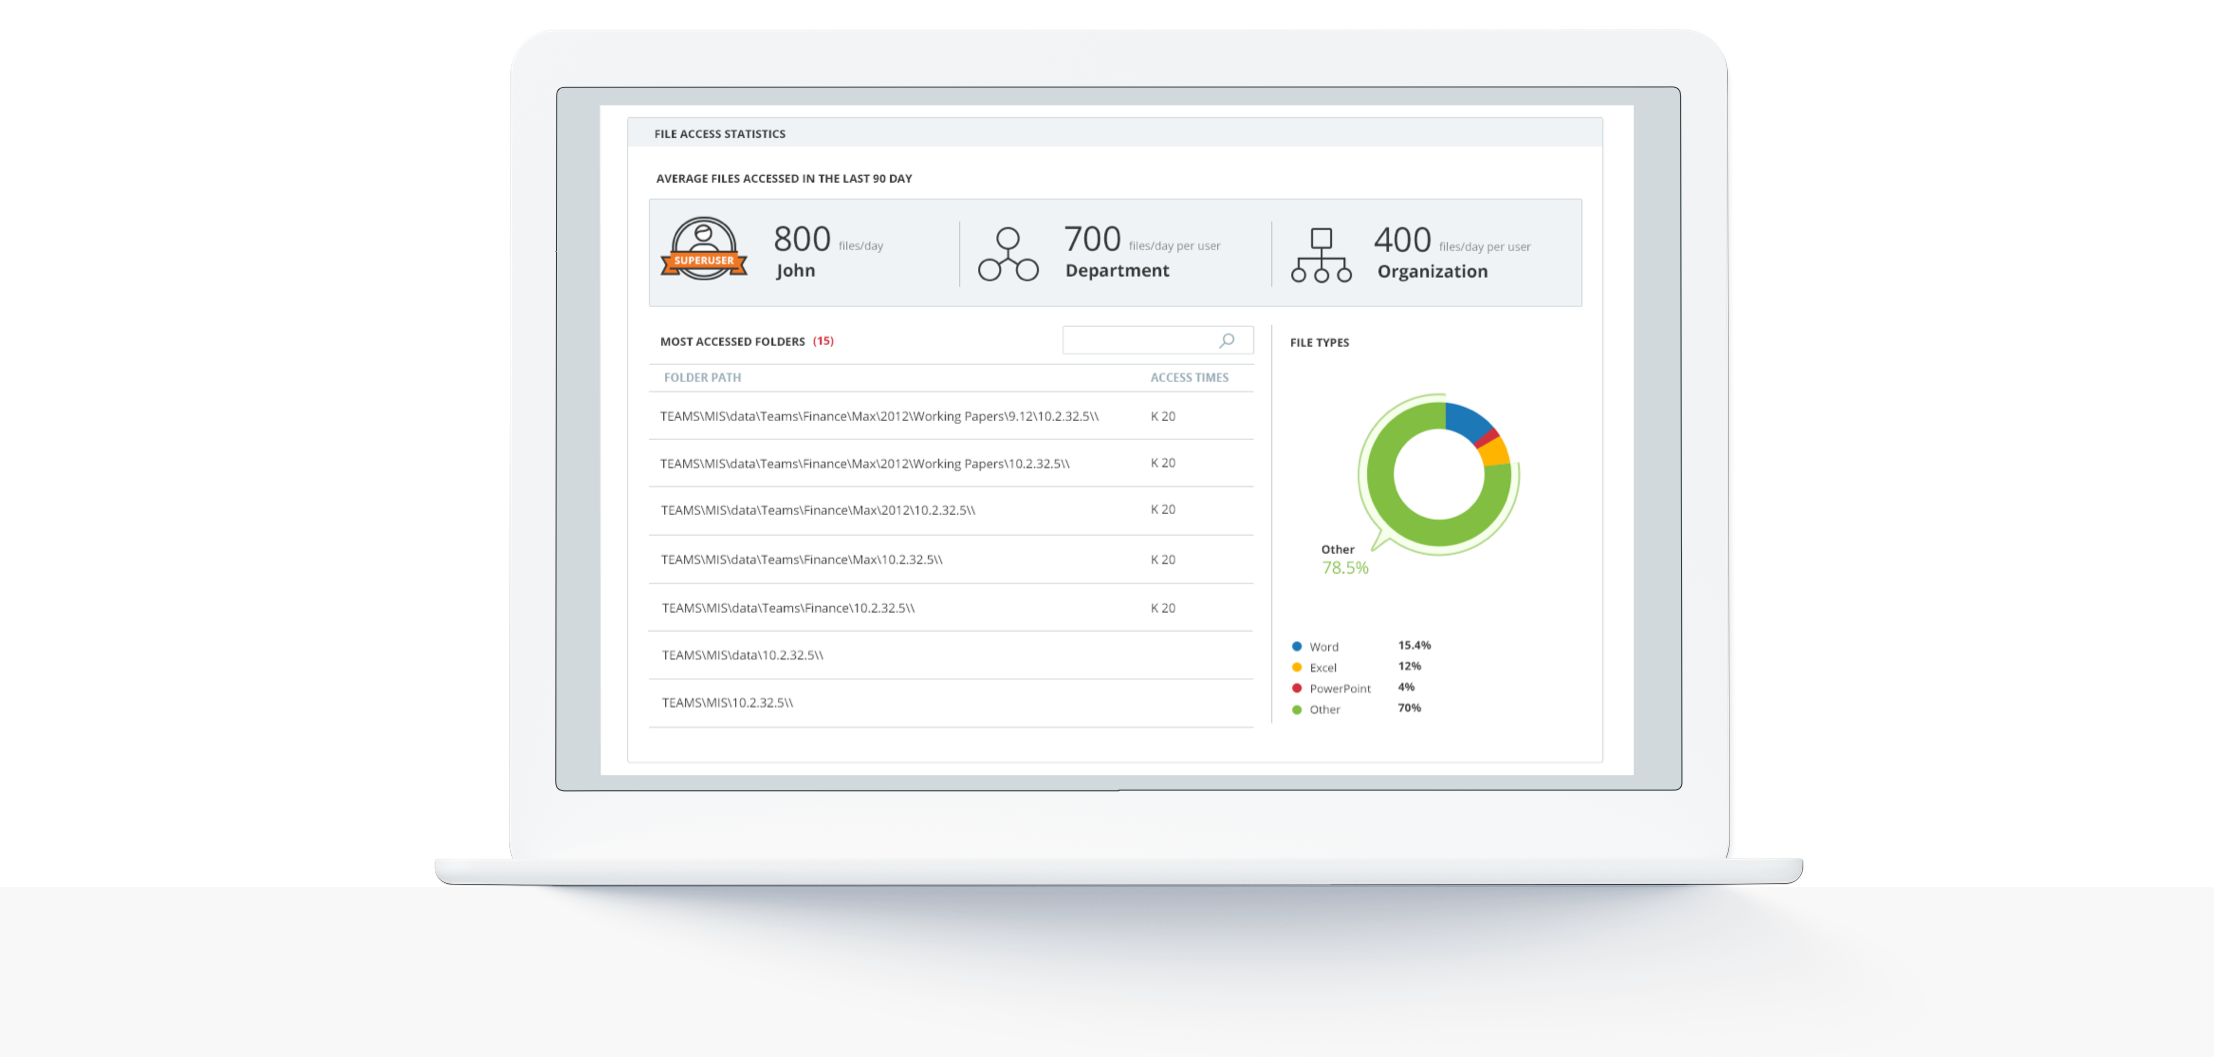Select the TEAMS\MIS\data\10.2.32.5 folder row

click(742, 656)
